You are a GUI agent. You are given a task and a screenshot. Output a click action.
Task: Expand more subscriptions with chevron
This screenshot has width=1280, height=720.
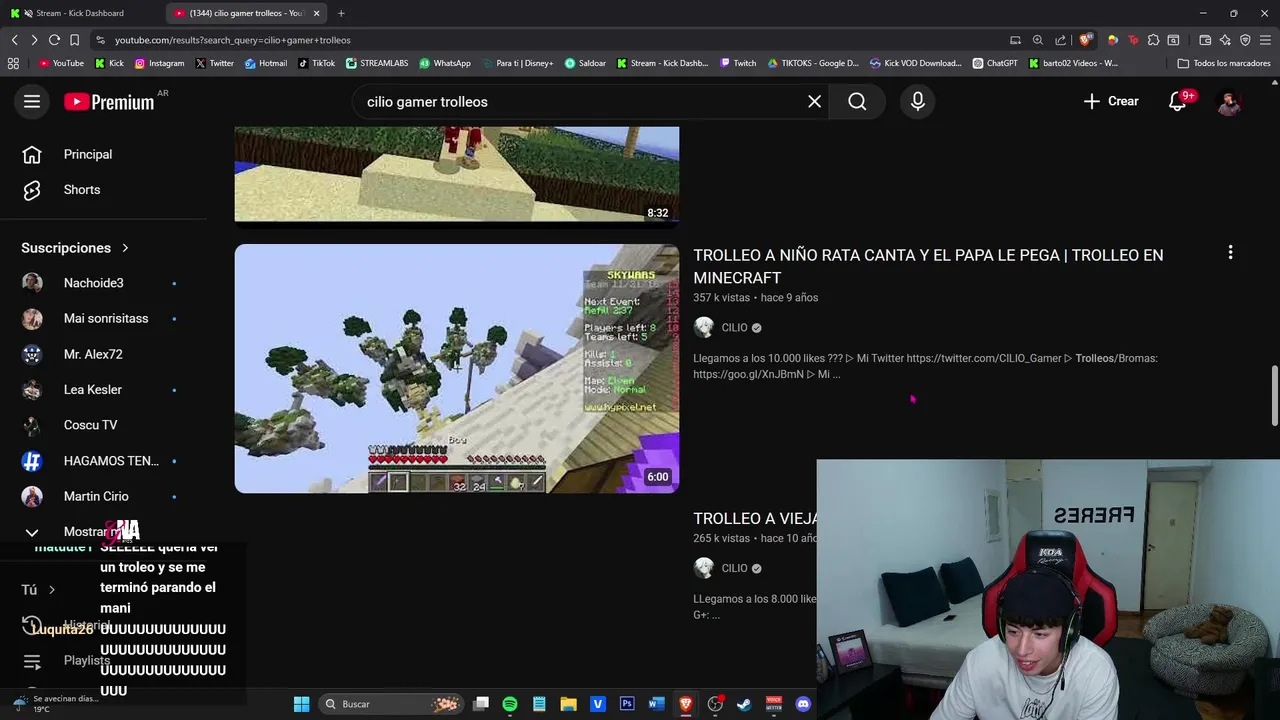point(32,532)
